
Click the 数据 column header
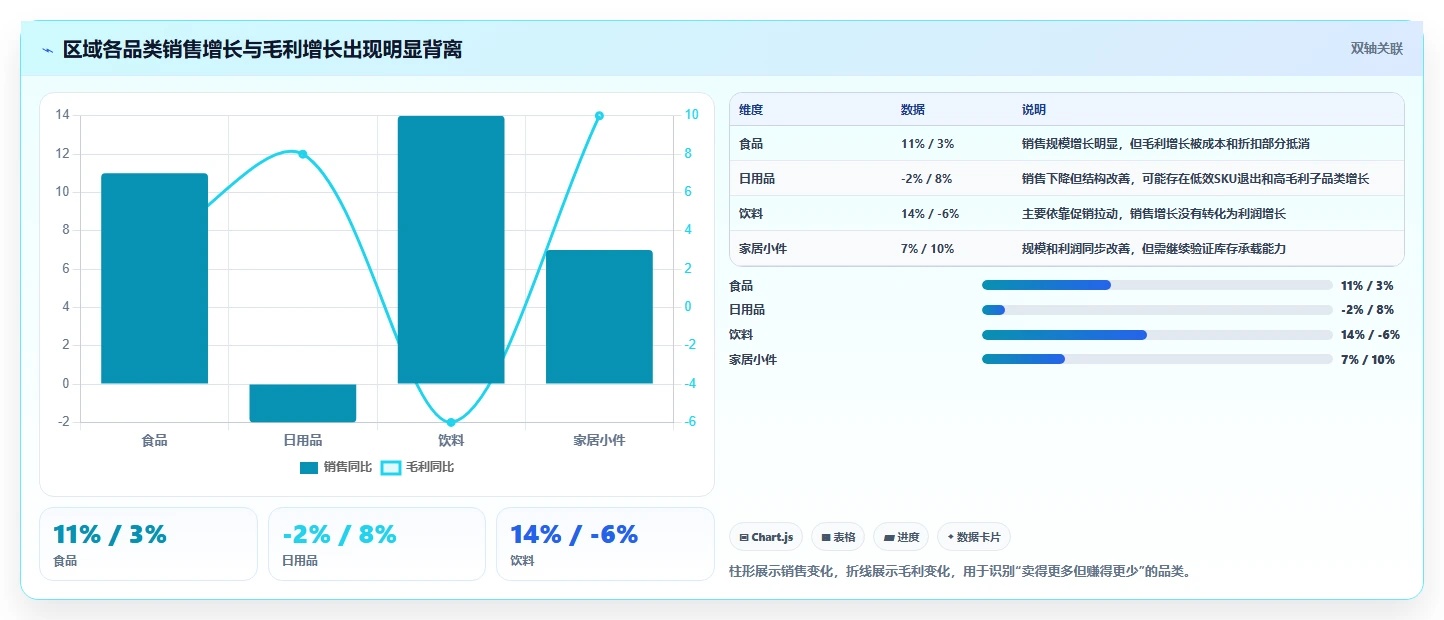(x=913, y=110)
